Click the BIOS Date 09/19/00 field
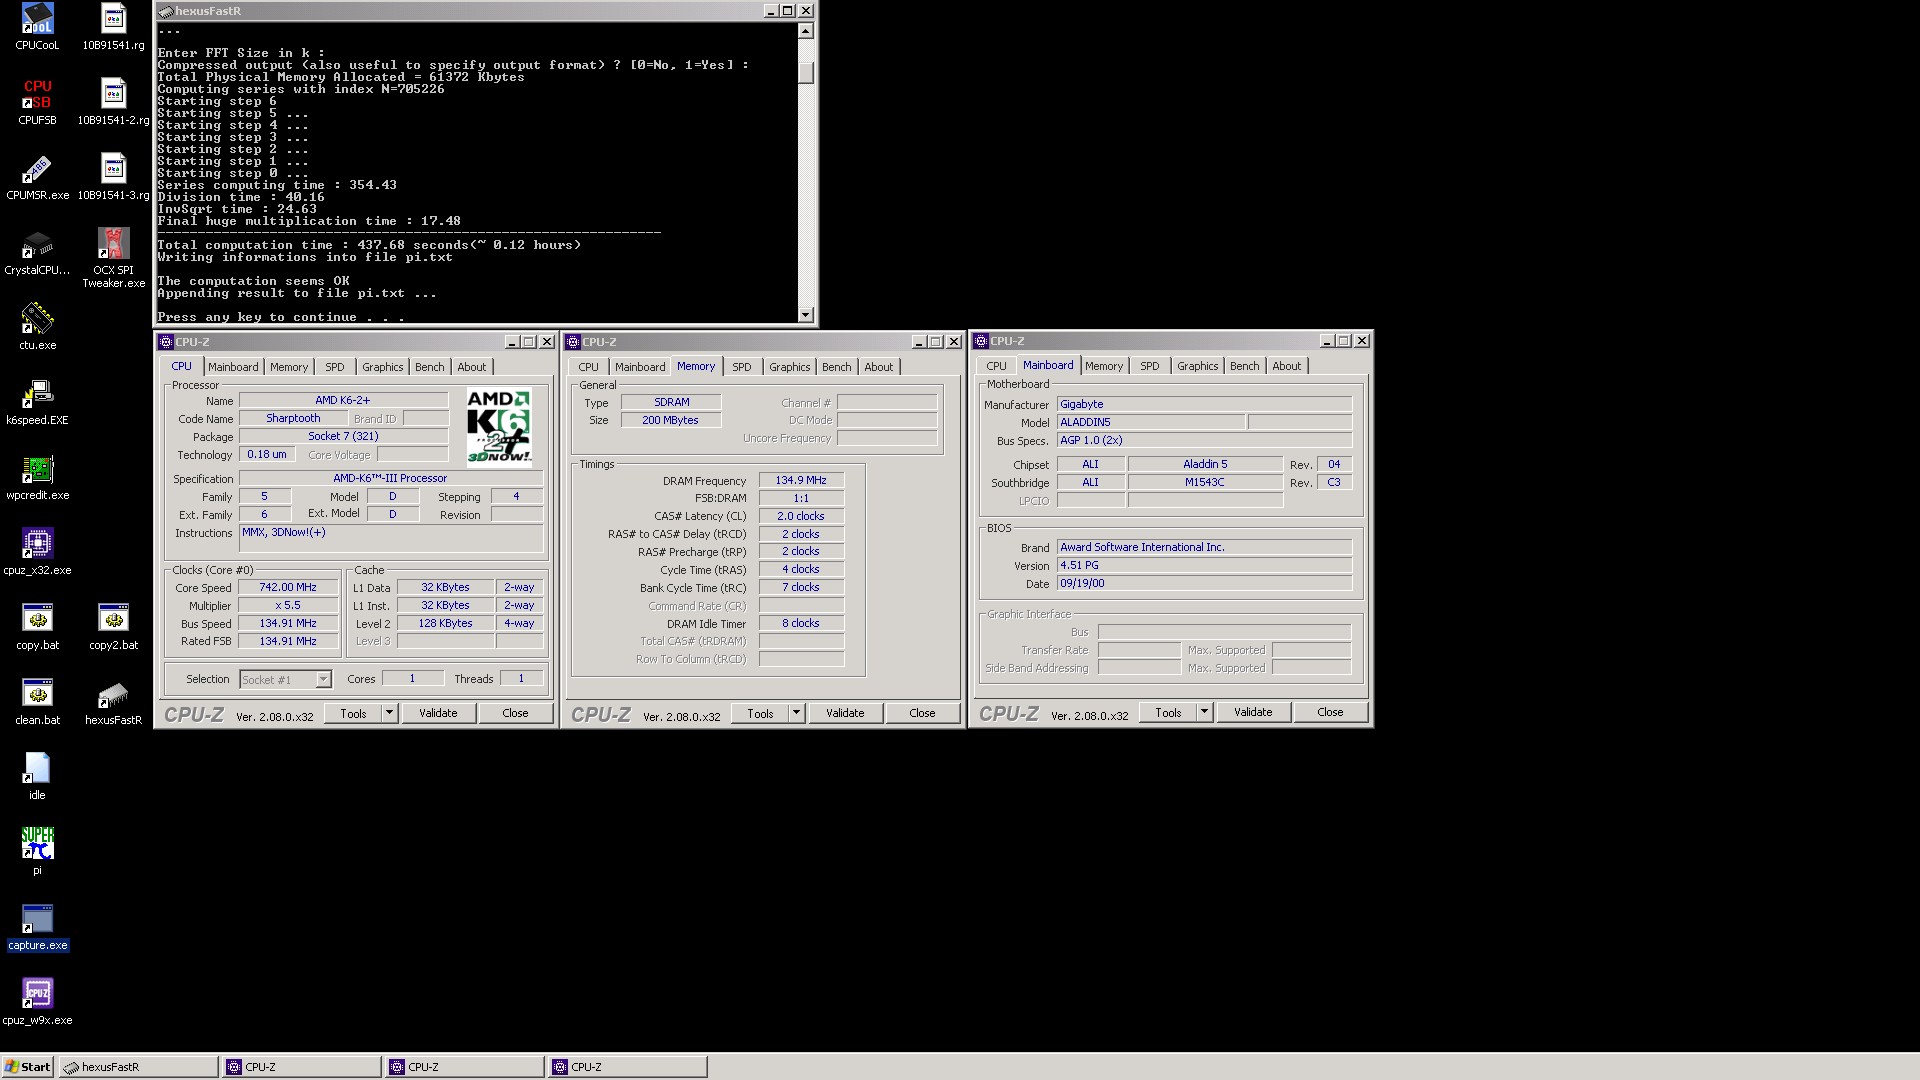 point(1205,584)
